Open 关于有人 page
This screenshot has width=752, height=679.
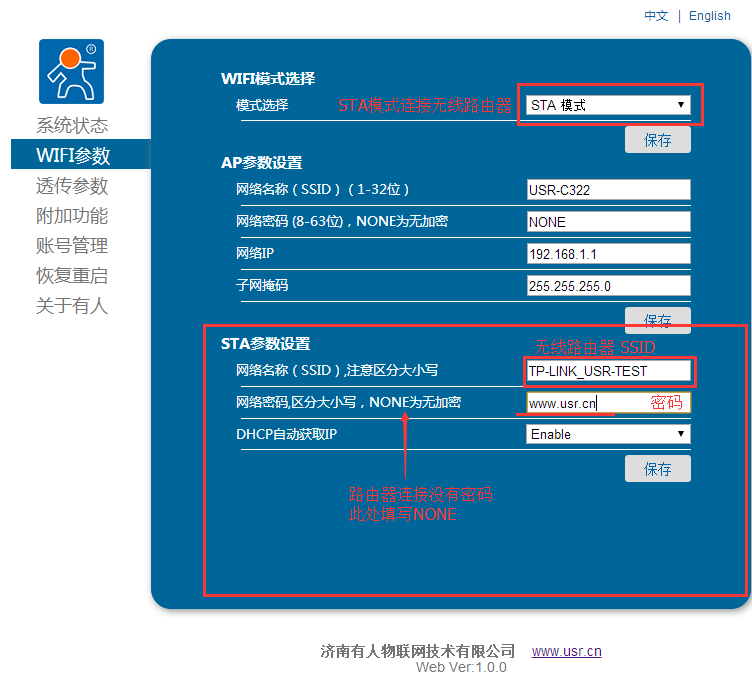(x=72, y=306)
